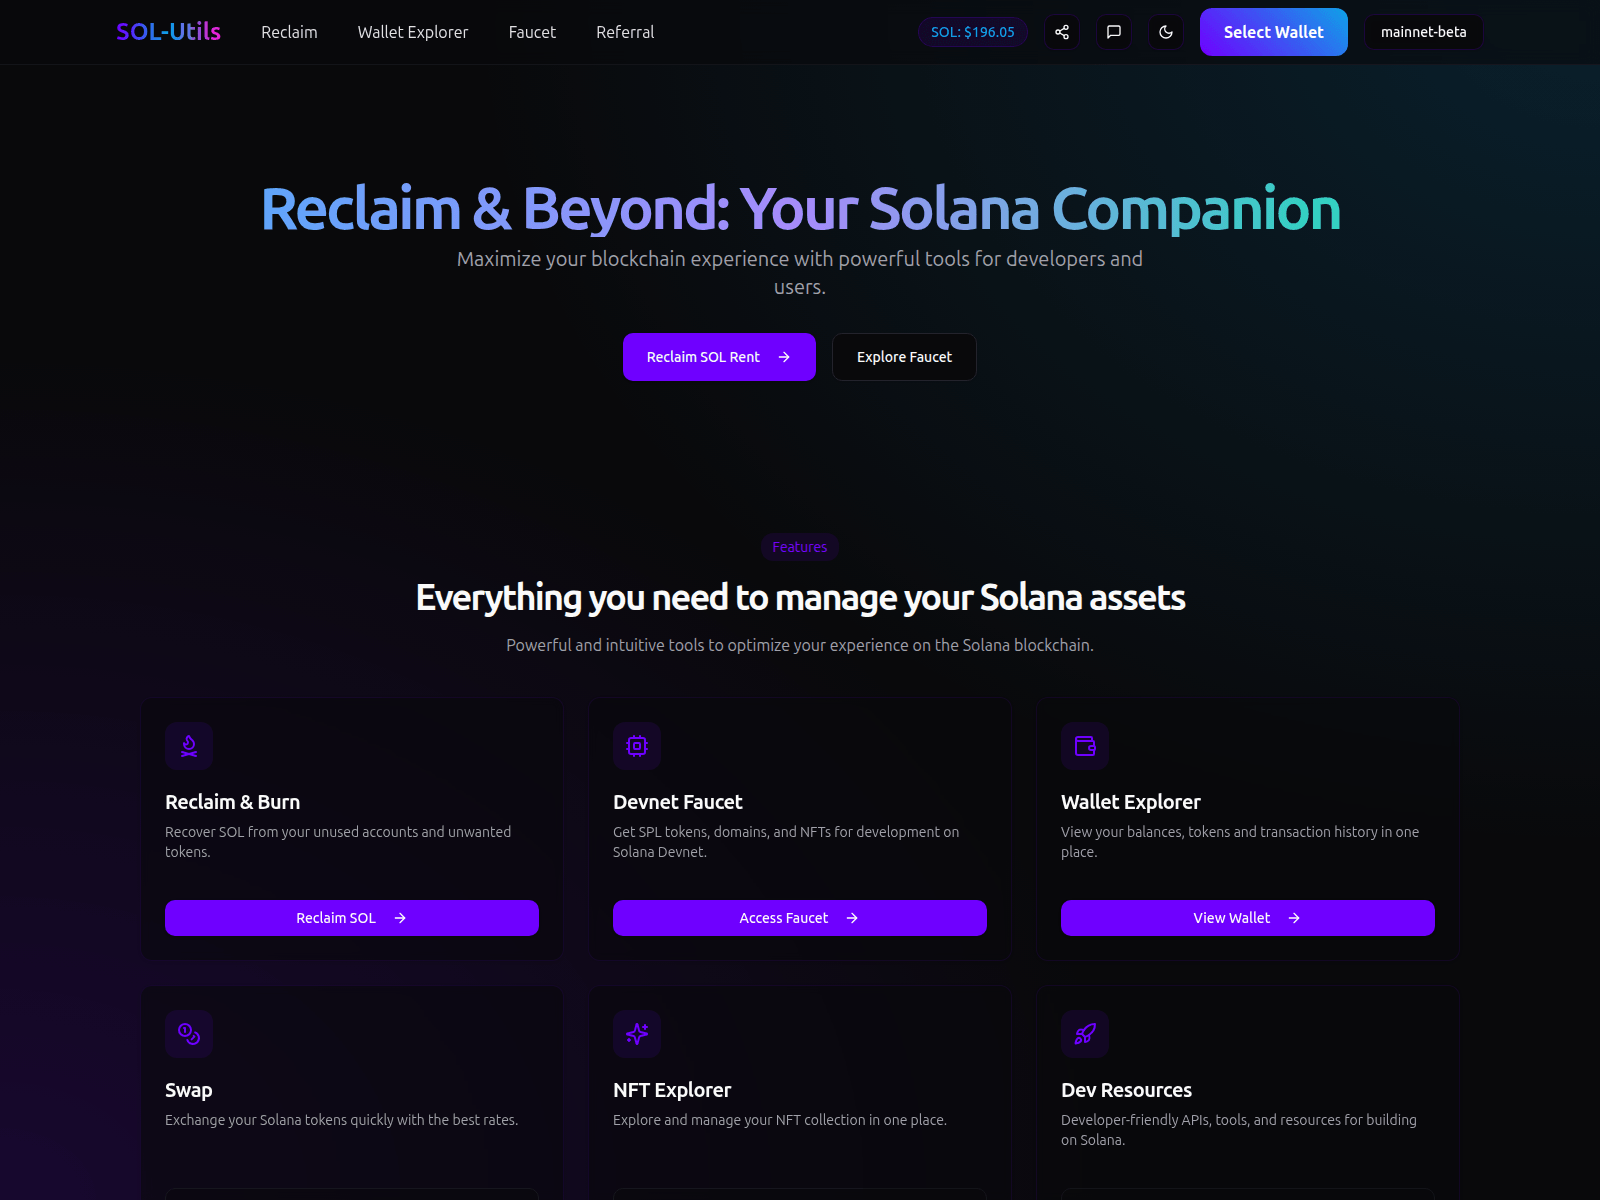Click the Dev Resources card title
1600x1200 pixels.
(x=1126, y=1090)
